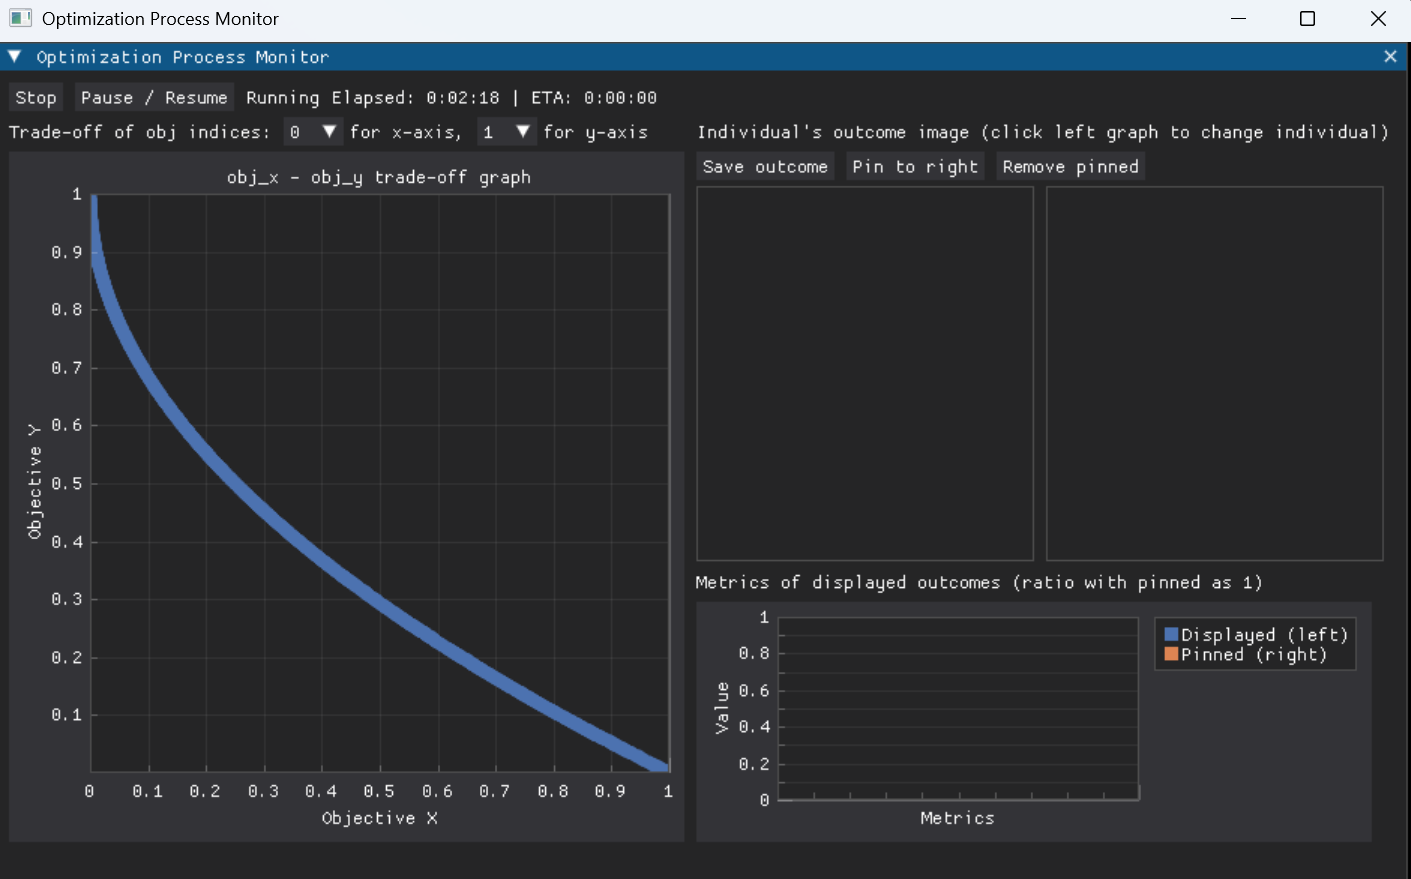Collapse the Optimization Process Monitor panel triangle
Screen dimensions: 1411x879
click(13, 57)
